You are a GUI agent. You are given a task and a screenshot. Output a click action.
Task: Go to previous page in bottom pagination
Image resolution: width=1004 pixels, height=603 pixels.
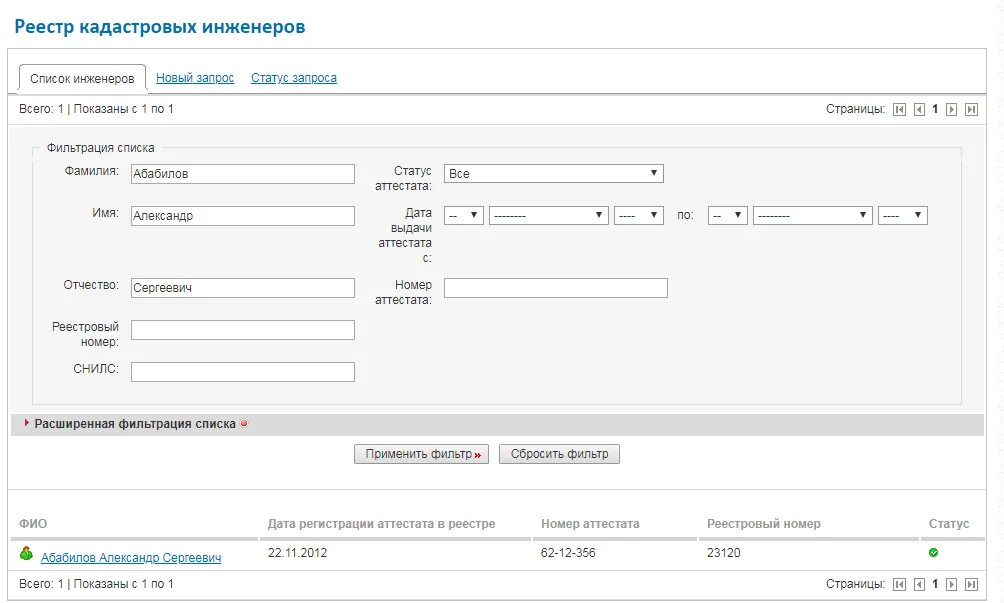919,584
